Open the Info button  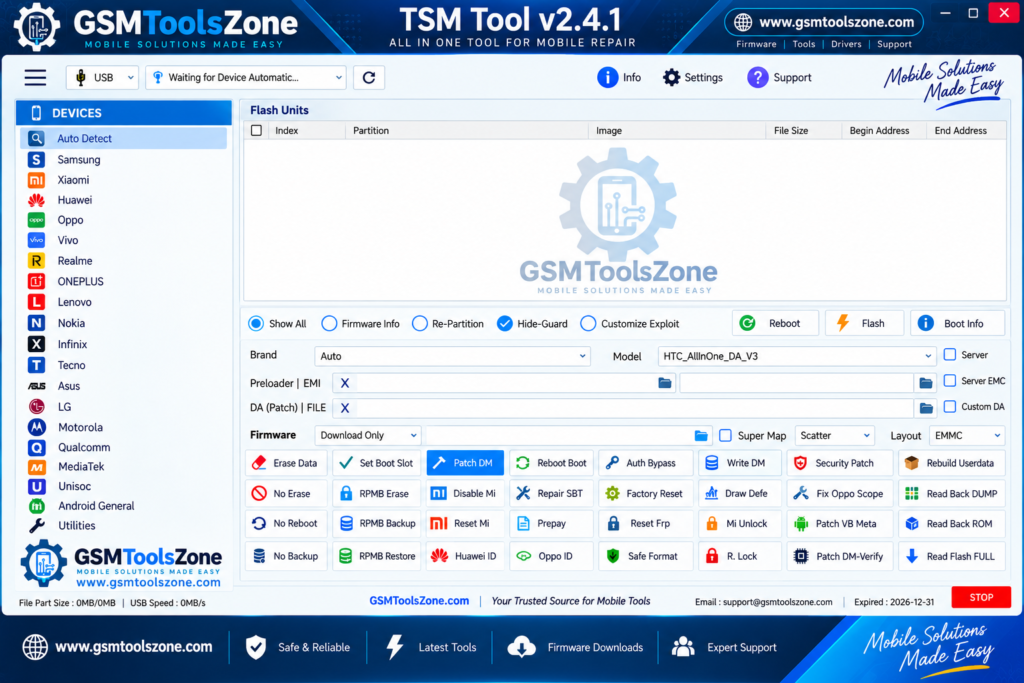coord(619,78)
